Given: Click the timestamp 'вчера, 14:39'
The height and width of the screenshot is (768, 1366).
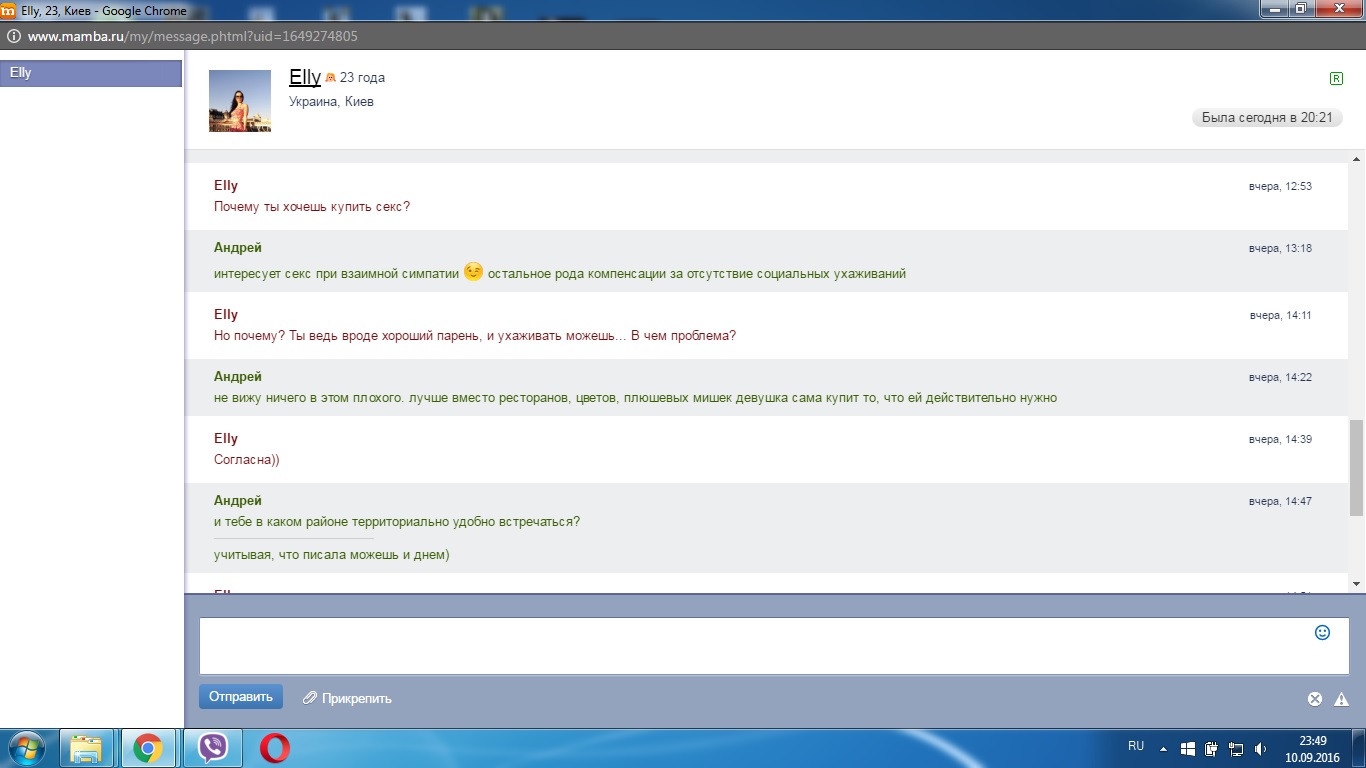Looking at the screenshot, I should [x=1280, y=439].
